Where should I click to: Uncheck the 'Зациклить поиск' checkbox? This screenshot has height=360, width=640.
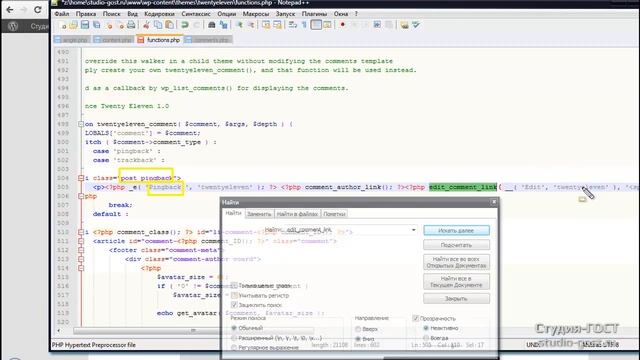234,305
